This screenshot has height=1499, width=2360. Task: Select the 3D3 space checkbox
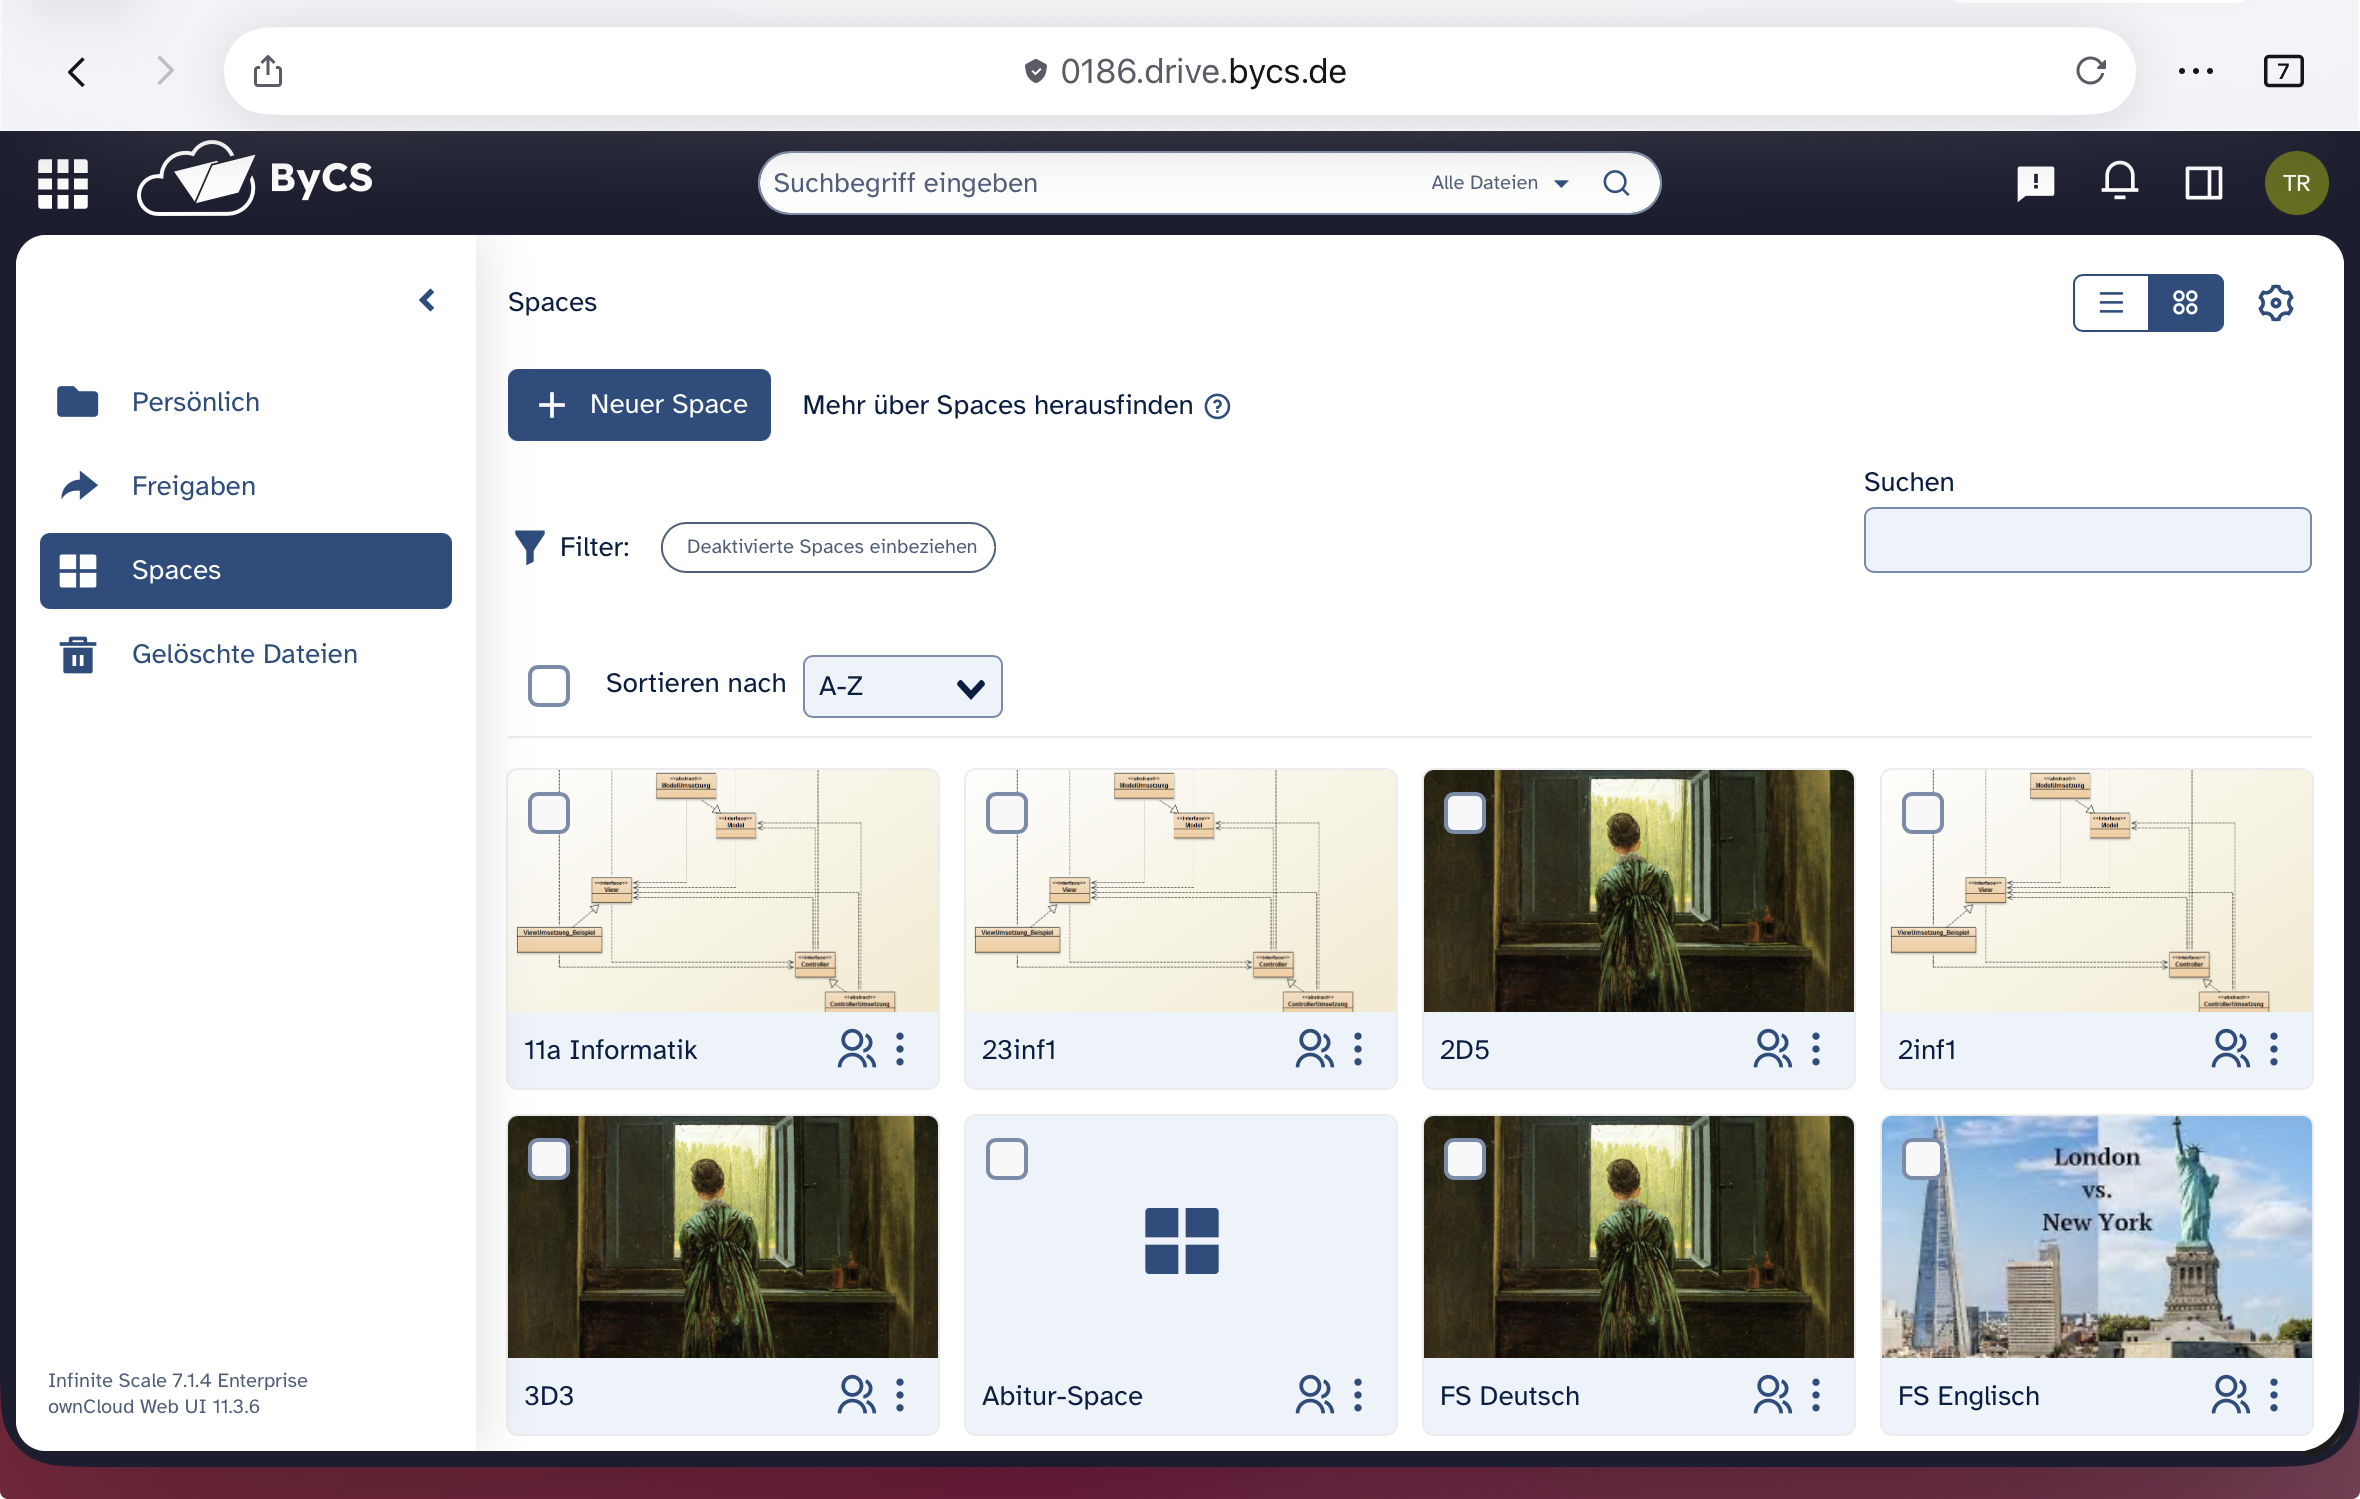[549, 1159]
